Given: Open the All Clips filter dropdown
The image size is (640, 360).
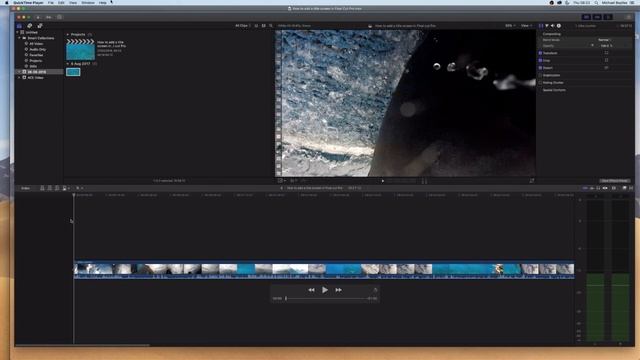Looking at the screenshot, I should pyautogui.click(x=243, y=26).
